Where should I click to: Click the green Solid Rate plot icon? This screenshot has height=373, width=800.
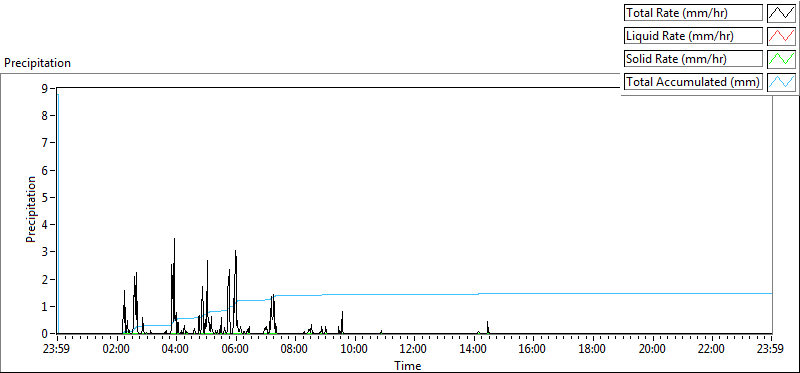pos(782,59)
